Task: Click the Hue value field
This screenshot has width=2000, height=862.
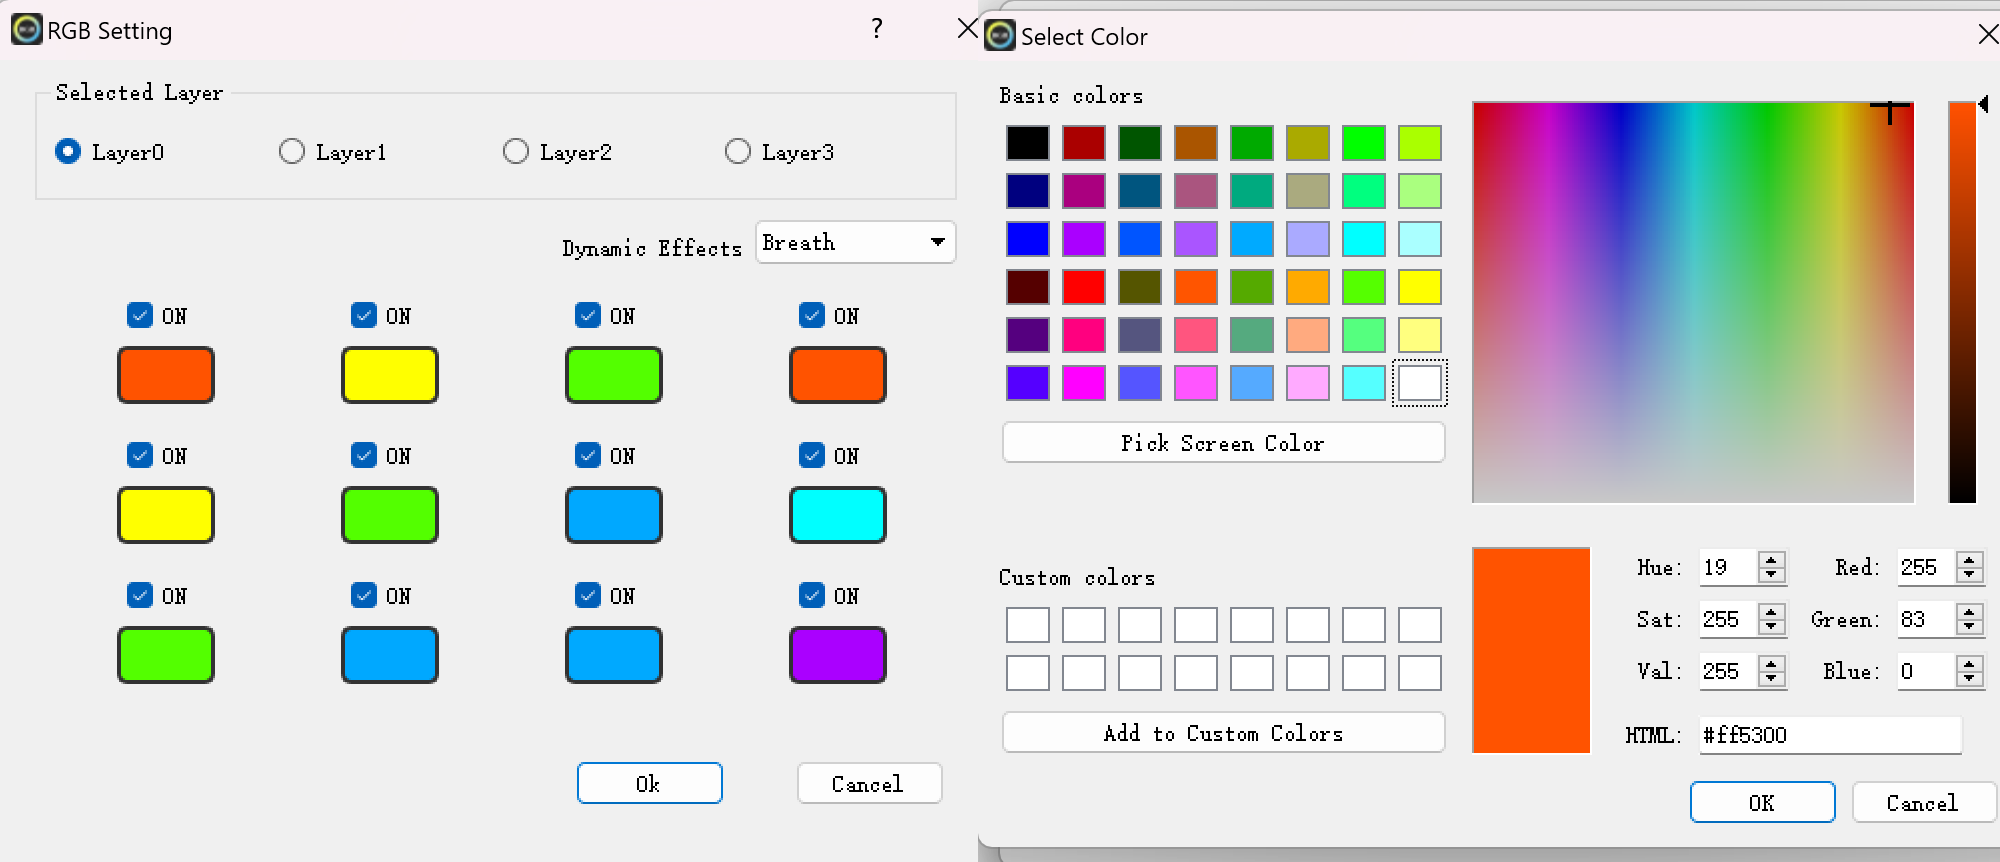Action: click(x=1728, y=567)
